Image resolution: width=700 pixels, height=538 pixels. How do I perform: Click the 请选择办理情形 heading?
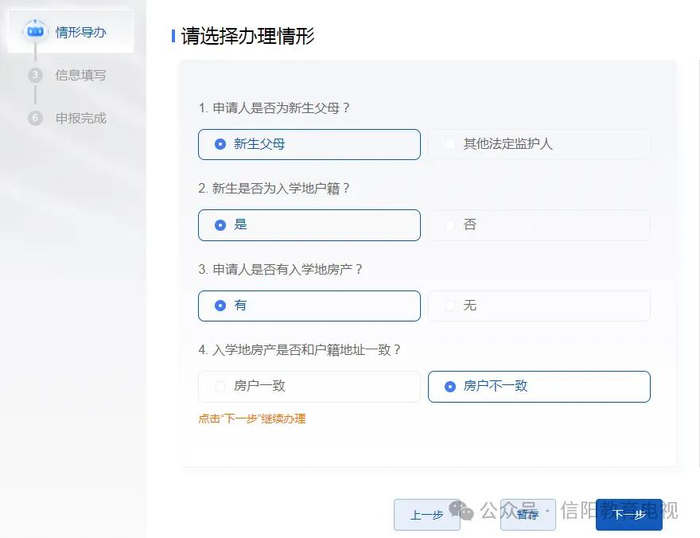click(248, 37)
